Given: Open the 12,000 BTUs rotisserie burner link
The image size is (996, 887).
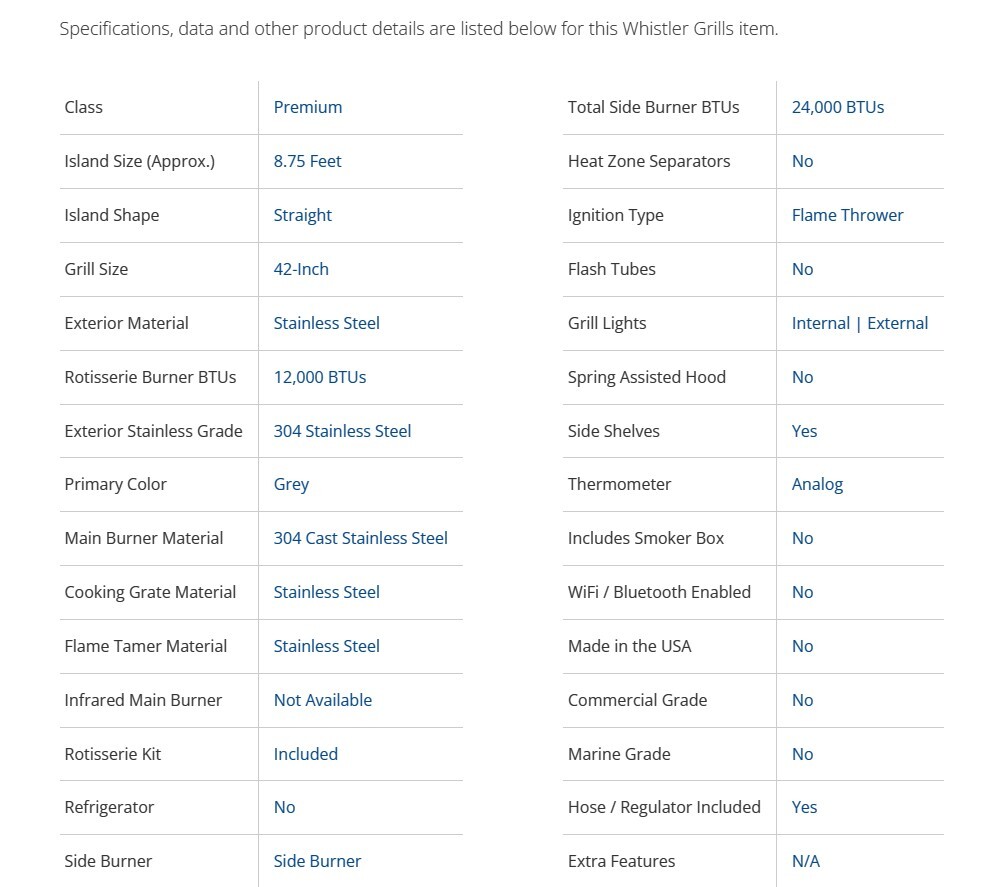Looking at the screenshot, I should (x=319, y=377).
